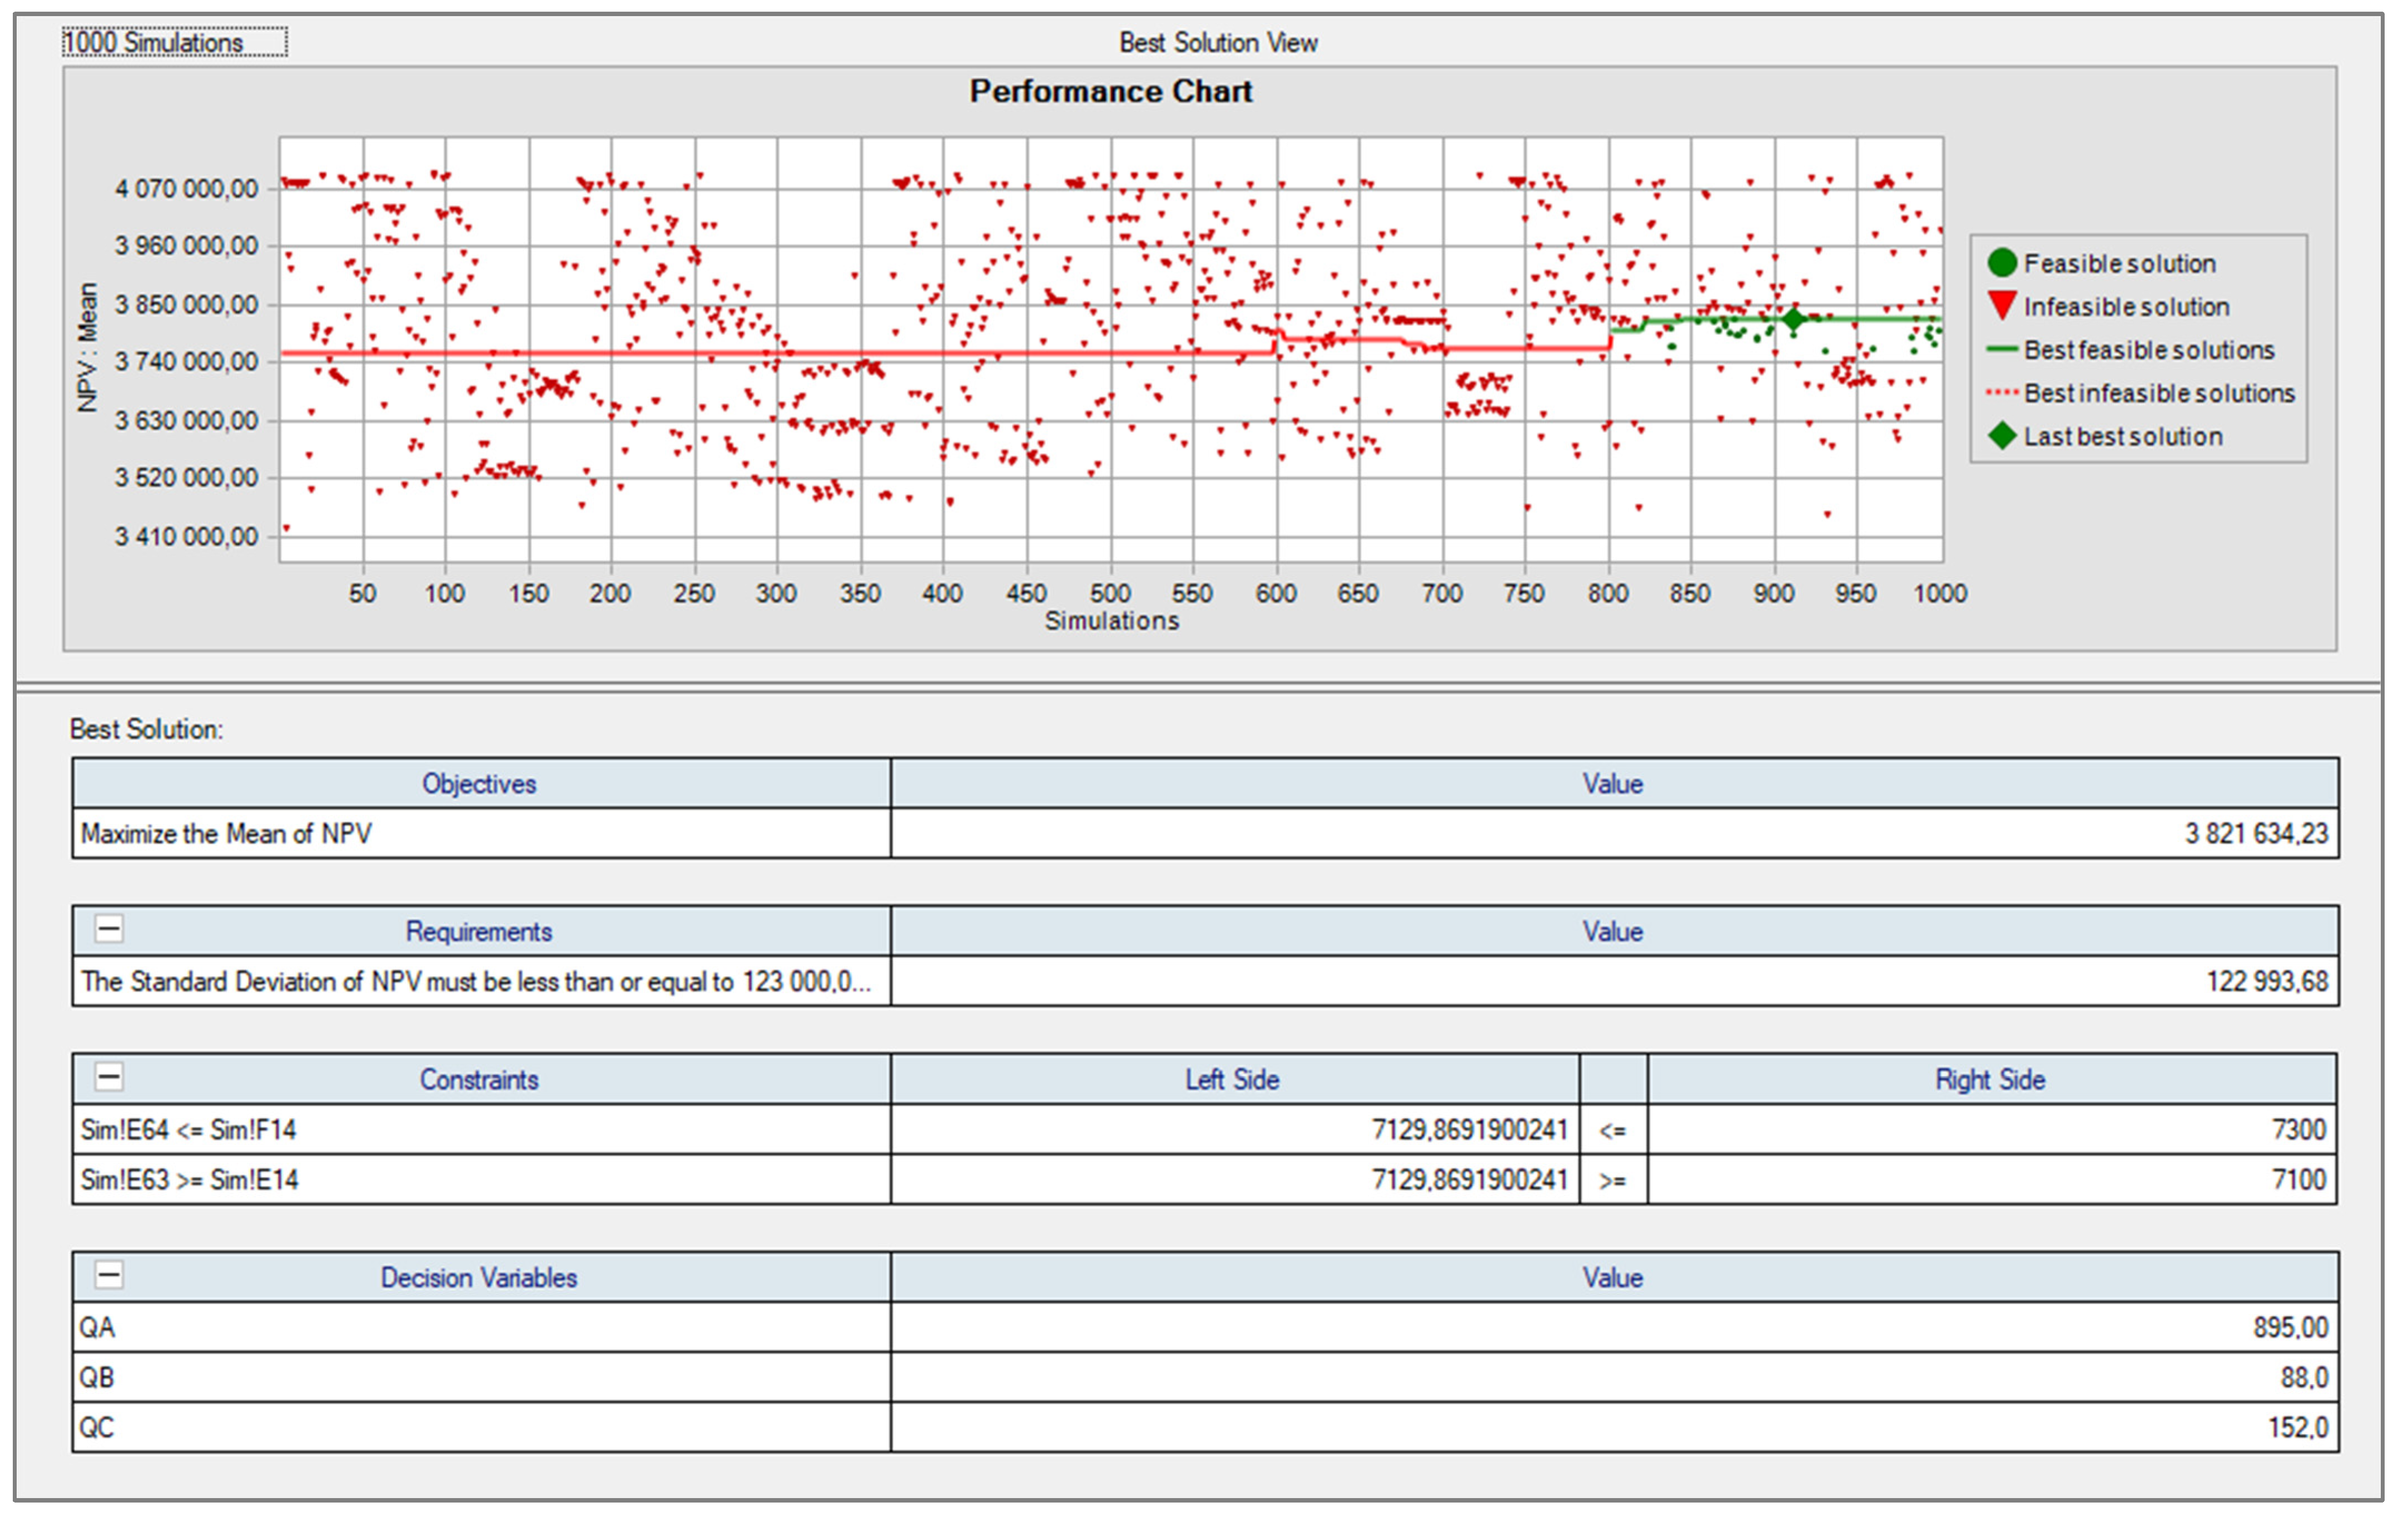Click the Objectives column header

479,784
